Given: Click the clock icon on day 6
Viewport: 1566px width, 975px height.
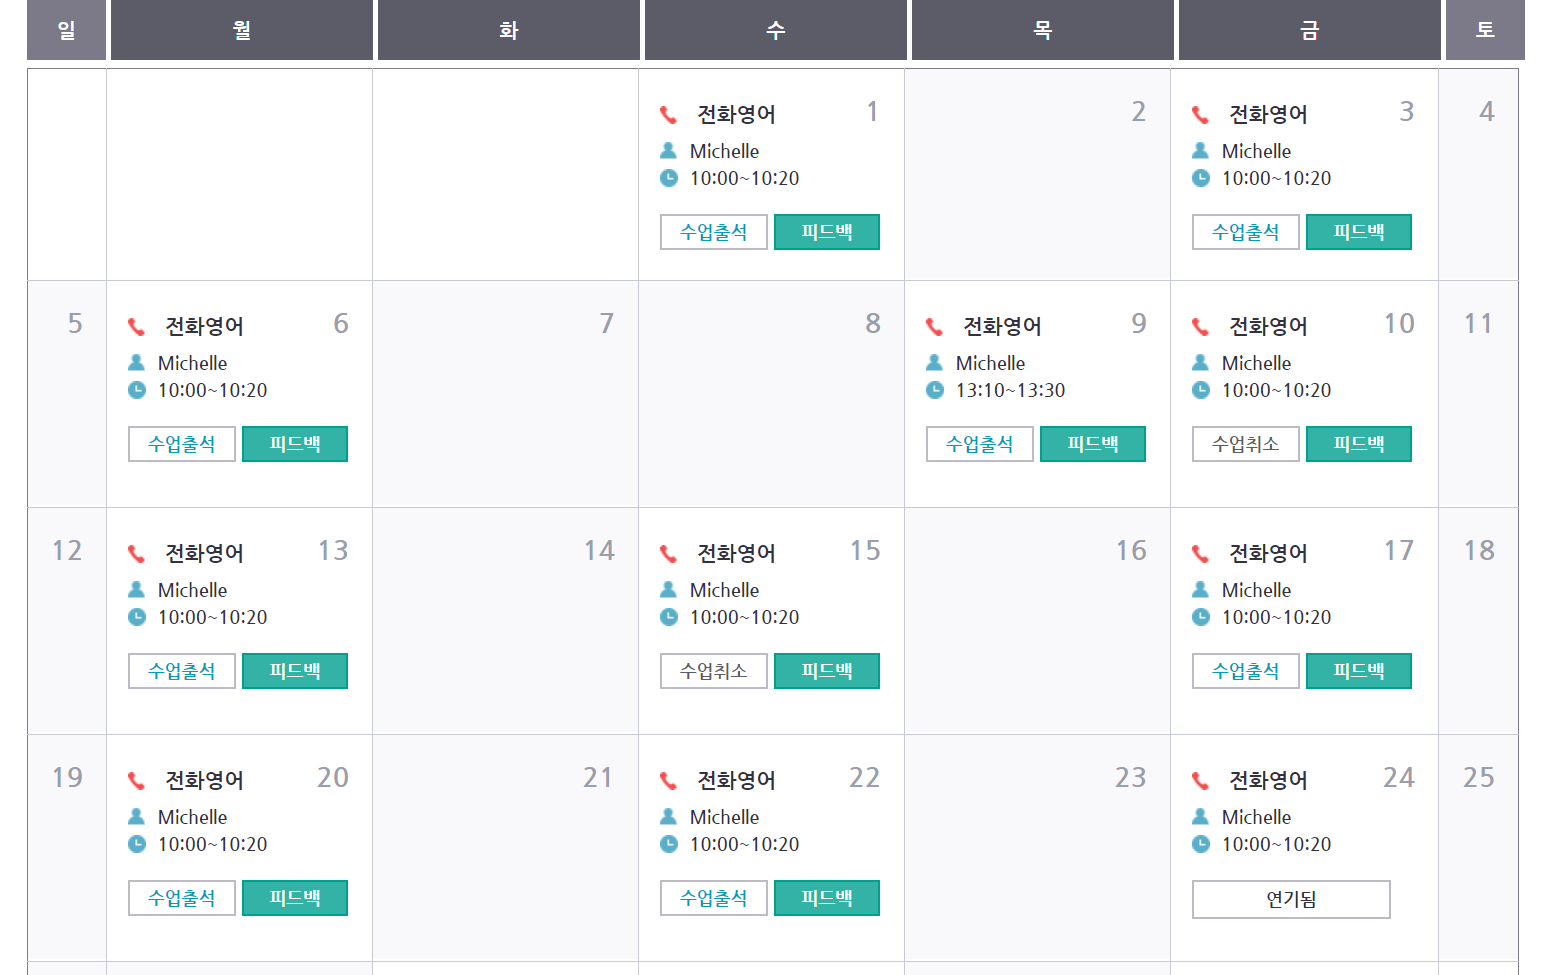Looking at the screenshot, I should pos(137,390).
